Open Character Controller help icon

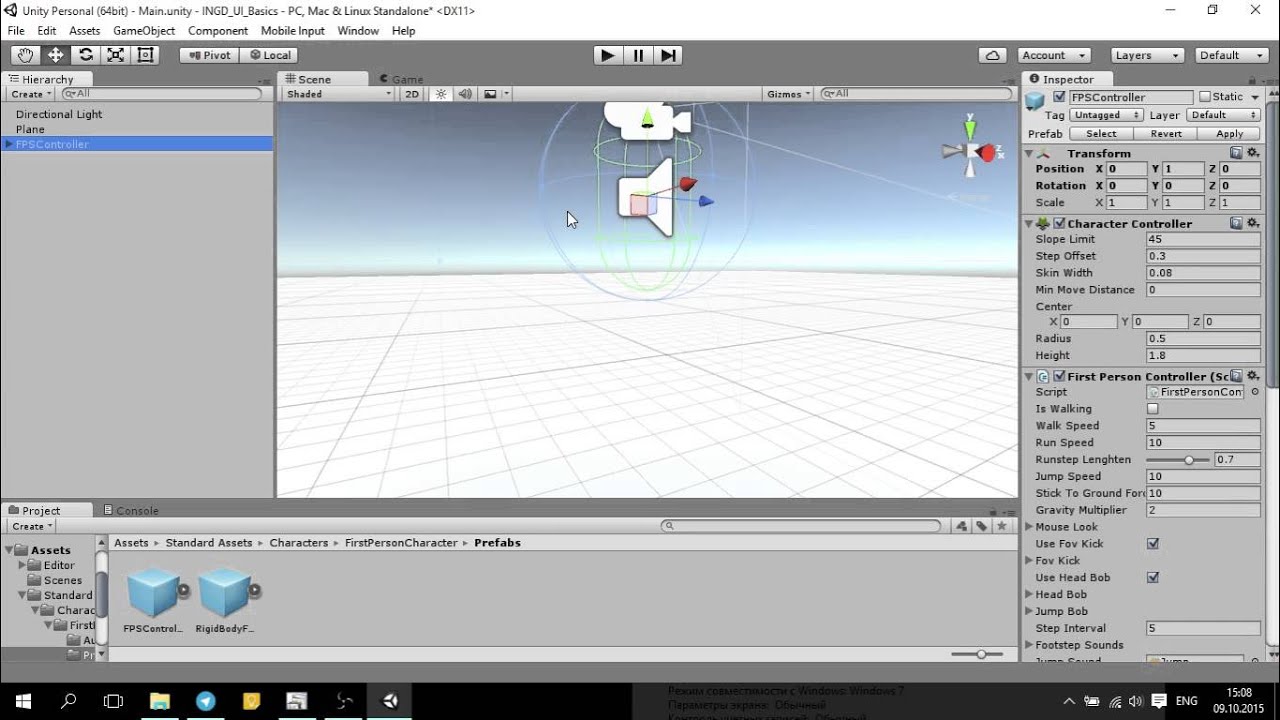[1236, 223]
